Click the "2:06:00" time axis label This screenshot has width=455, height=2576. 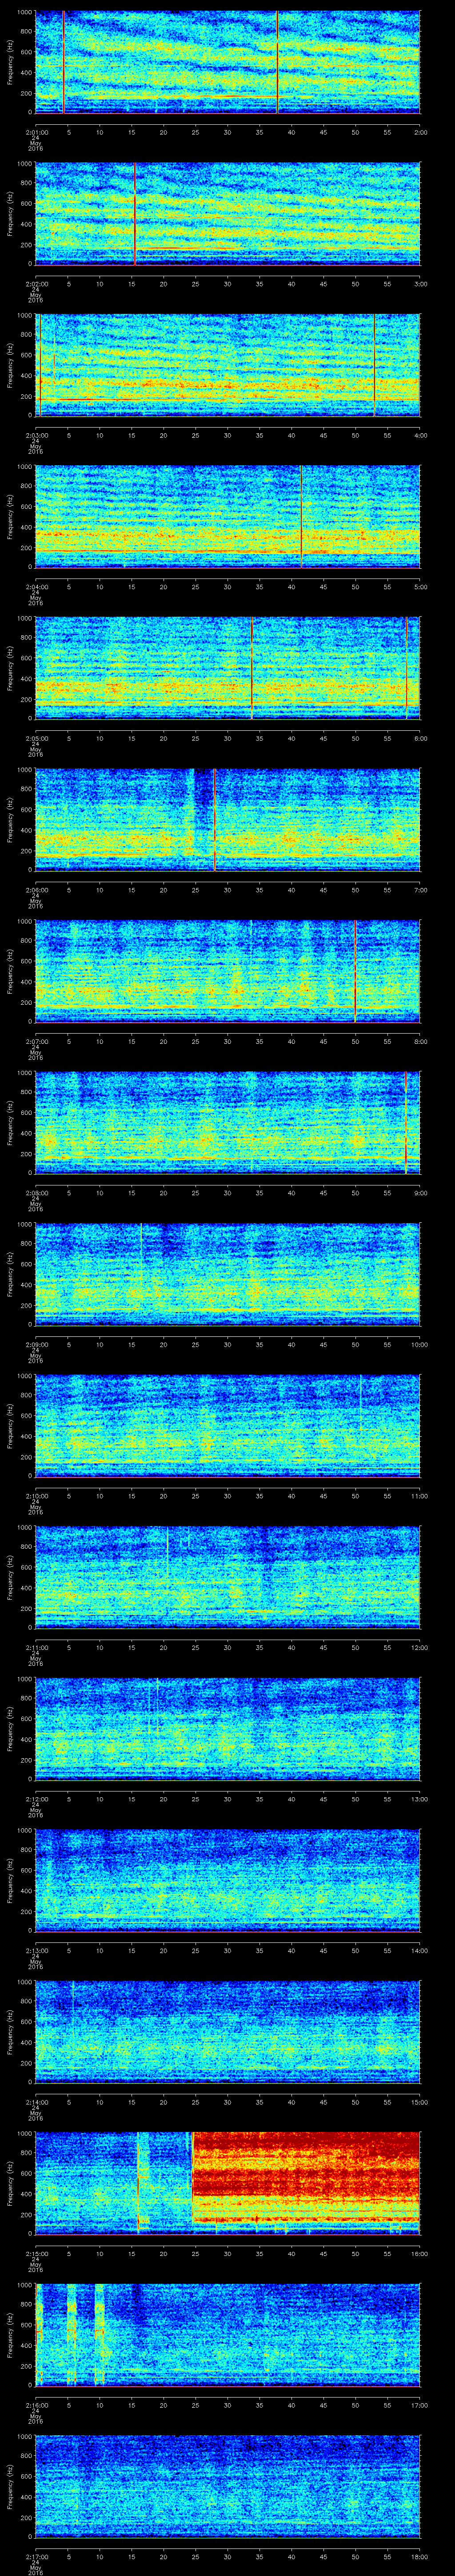[36, 890]
